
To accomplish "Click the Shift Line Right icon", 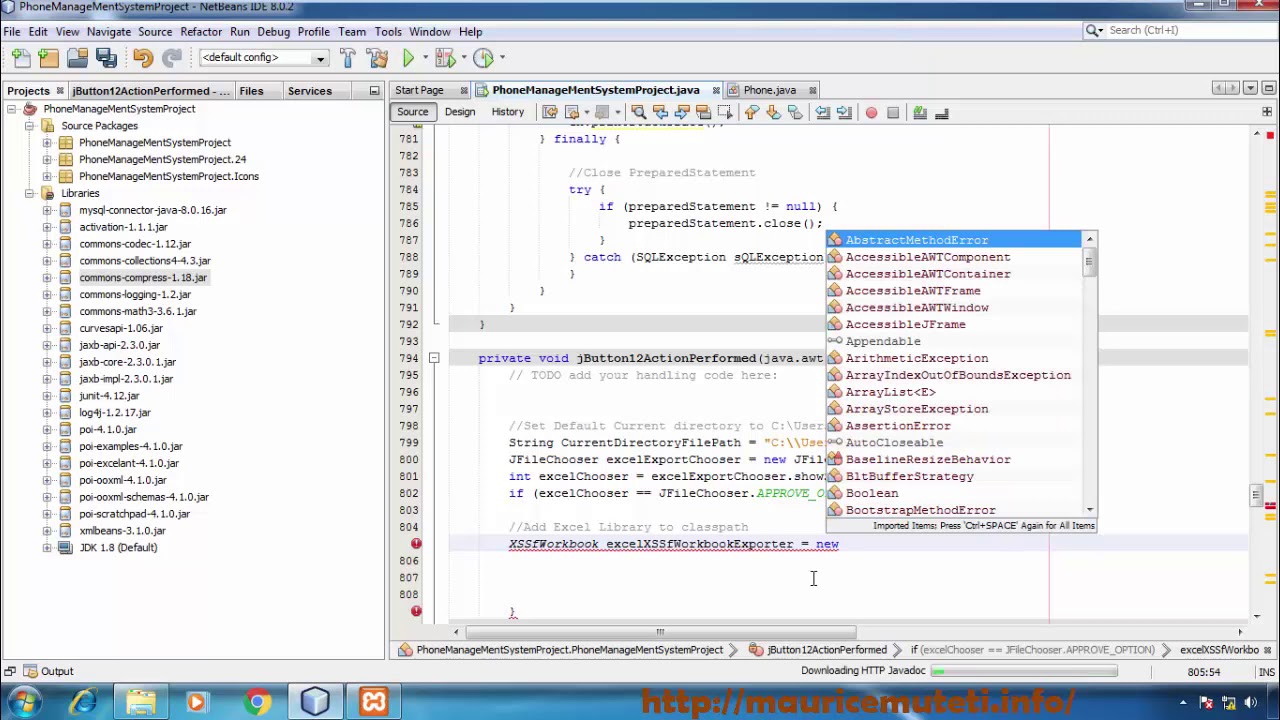I will pos(844,113).
